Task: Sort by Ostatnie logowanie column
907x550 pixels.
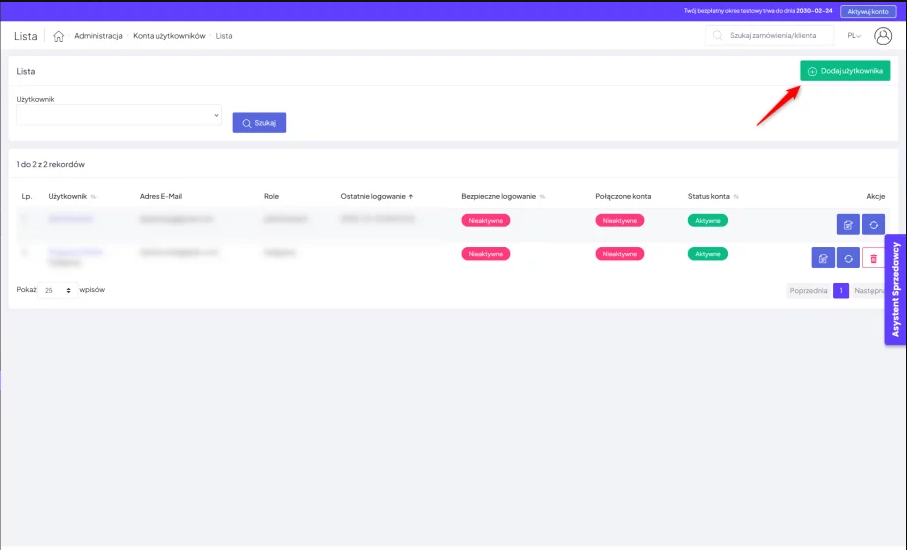Action: [x=376, y=196]
